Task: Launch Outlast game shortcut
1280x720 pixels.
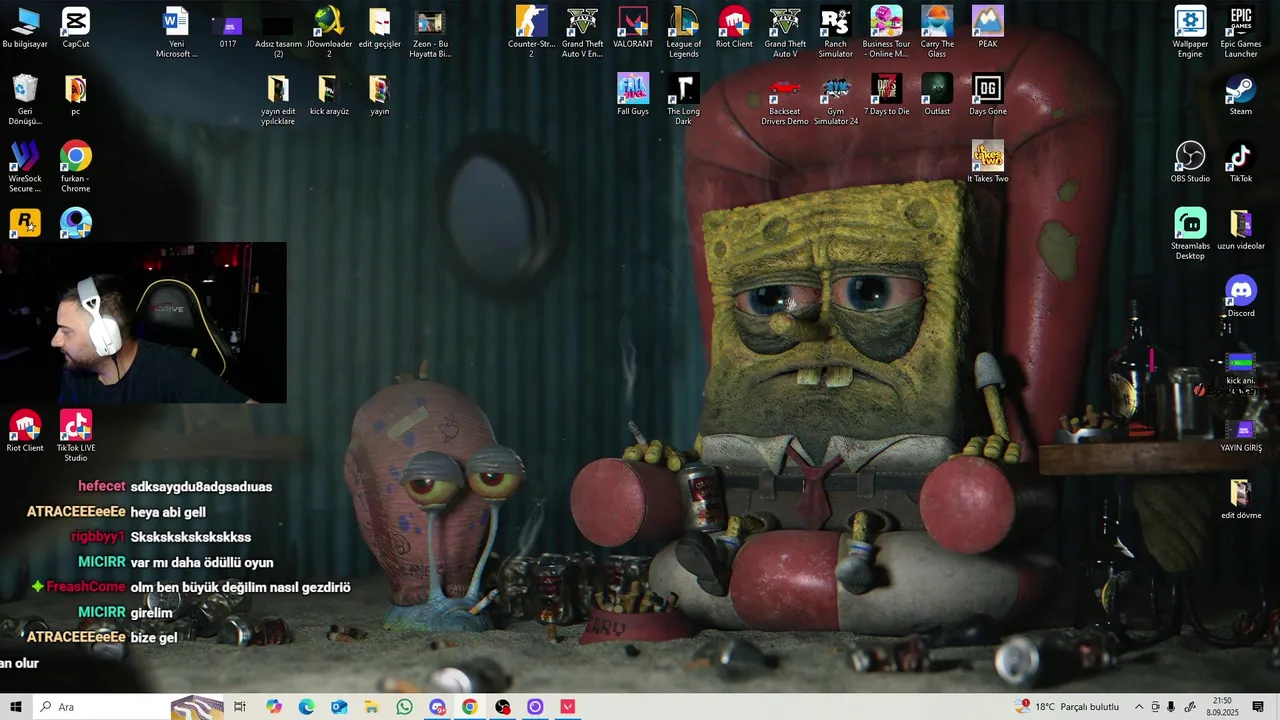Action: tap(937, 95)
